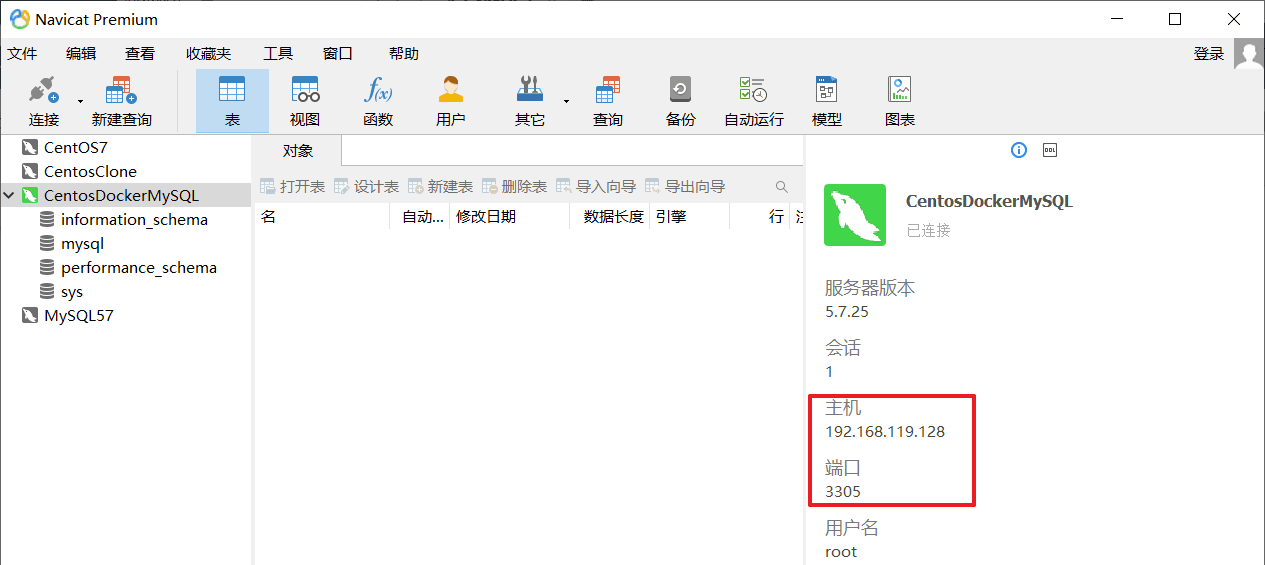Select the Backup (备份) toolbar icon
This screenshot has width=1265, height=565.
pyautogui.click(x=680, y=101)
